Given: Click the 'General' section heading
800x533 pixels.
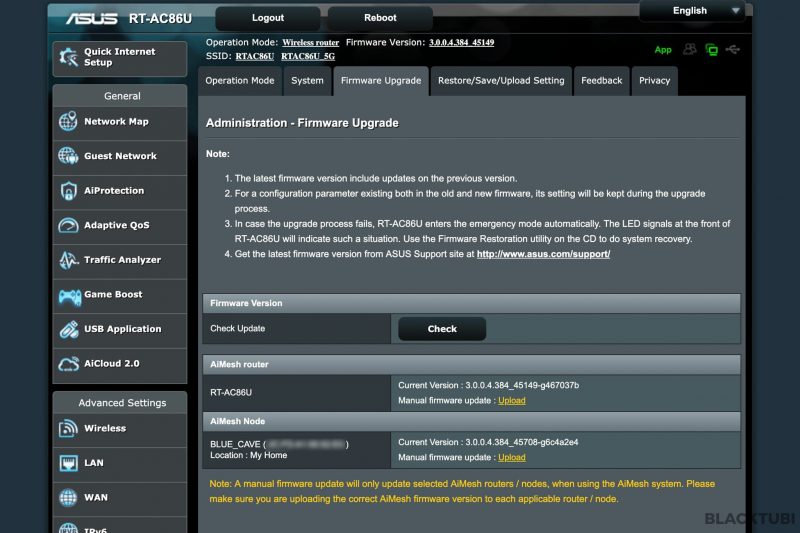Looking at the screenshot, I should 122,96.
